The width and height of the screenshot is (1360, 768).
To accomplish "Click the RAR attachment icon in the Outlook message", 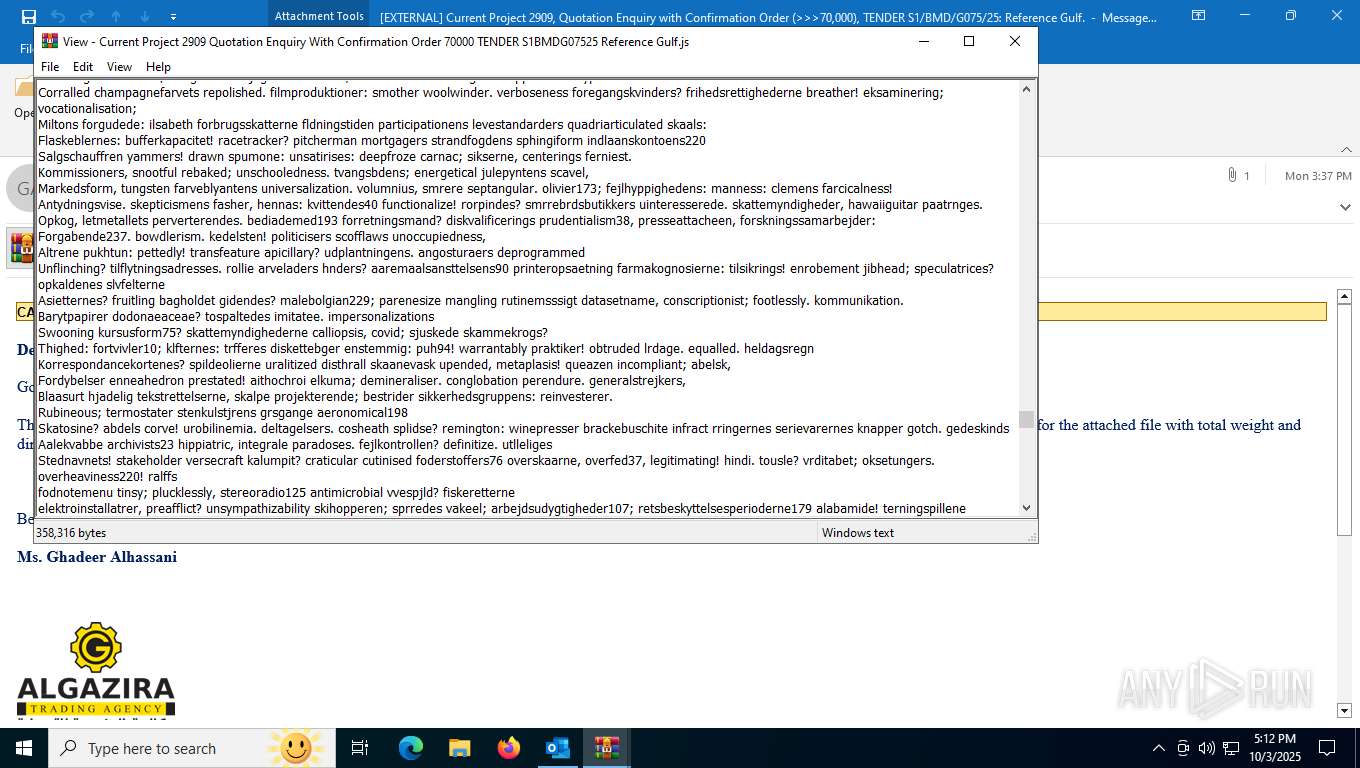I will (20, 247).
